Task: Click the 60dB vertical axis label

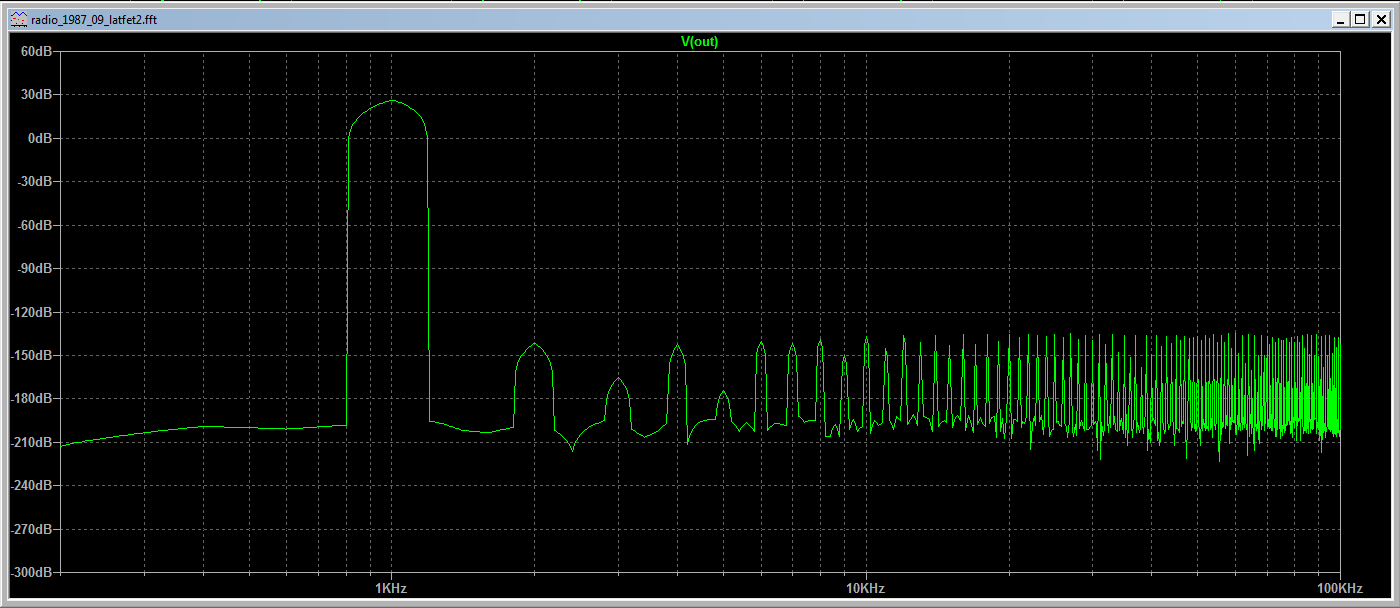Action: 36,51
